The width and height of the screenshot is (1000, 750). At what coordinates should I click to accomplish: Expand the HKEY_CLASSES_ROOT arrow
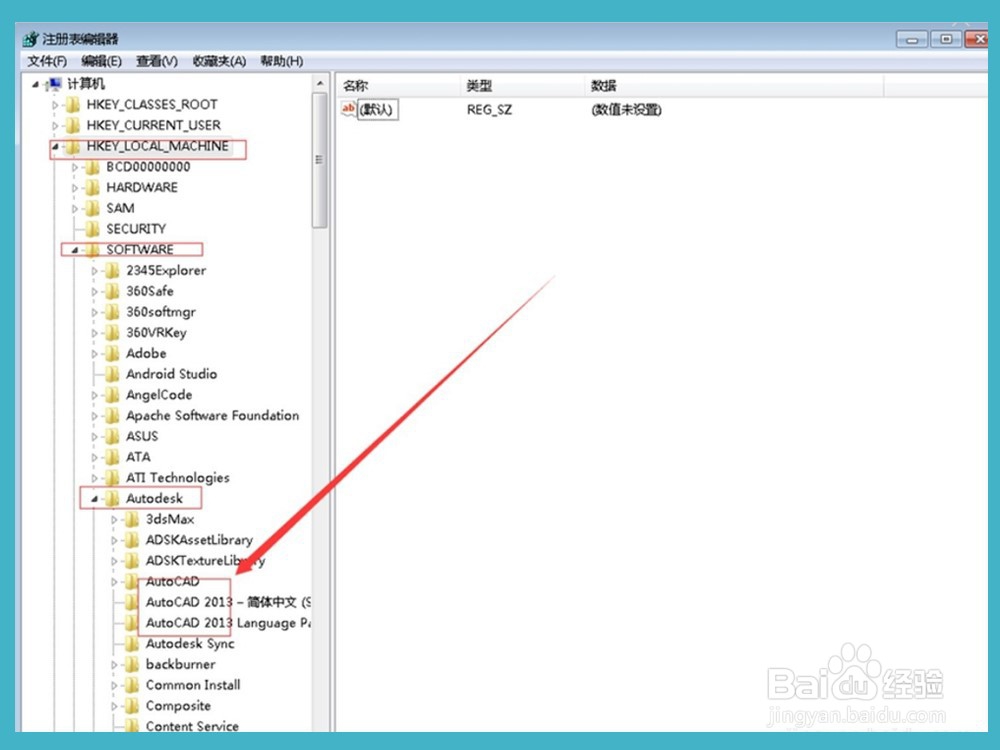[55, 105]
